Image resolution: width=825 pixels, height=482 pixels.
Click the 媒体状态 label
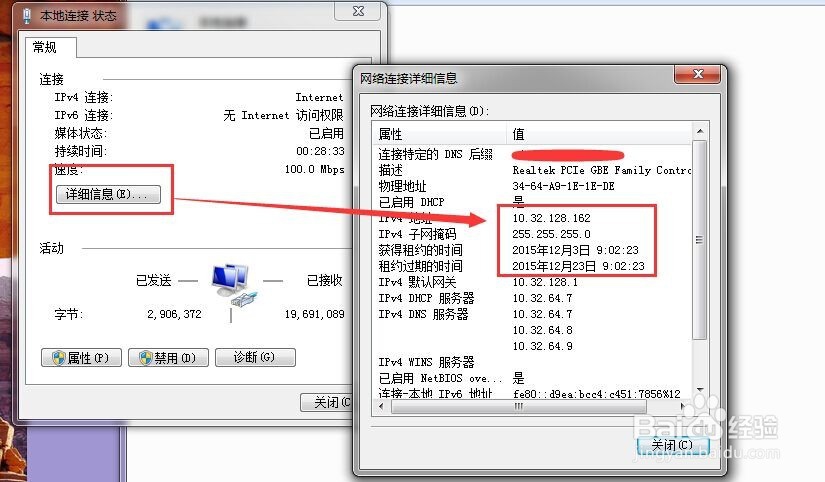[x=81, y=133]
